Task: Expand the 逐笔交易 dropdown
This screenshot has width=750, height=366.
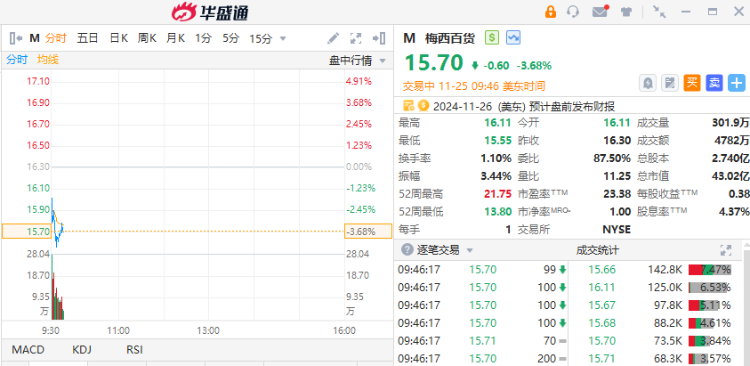Action: pos(470,250)
